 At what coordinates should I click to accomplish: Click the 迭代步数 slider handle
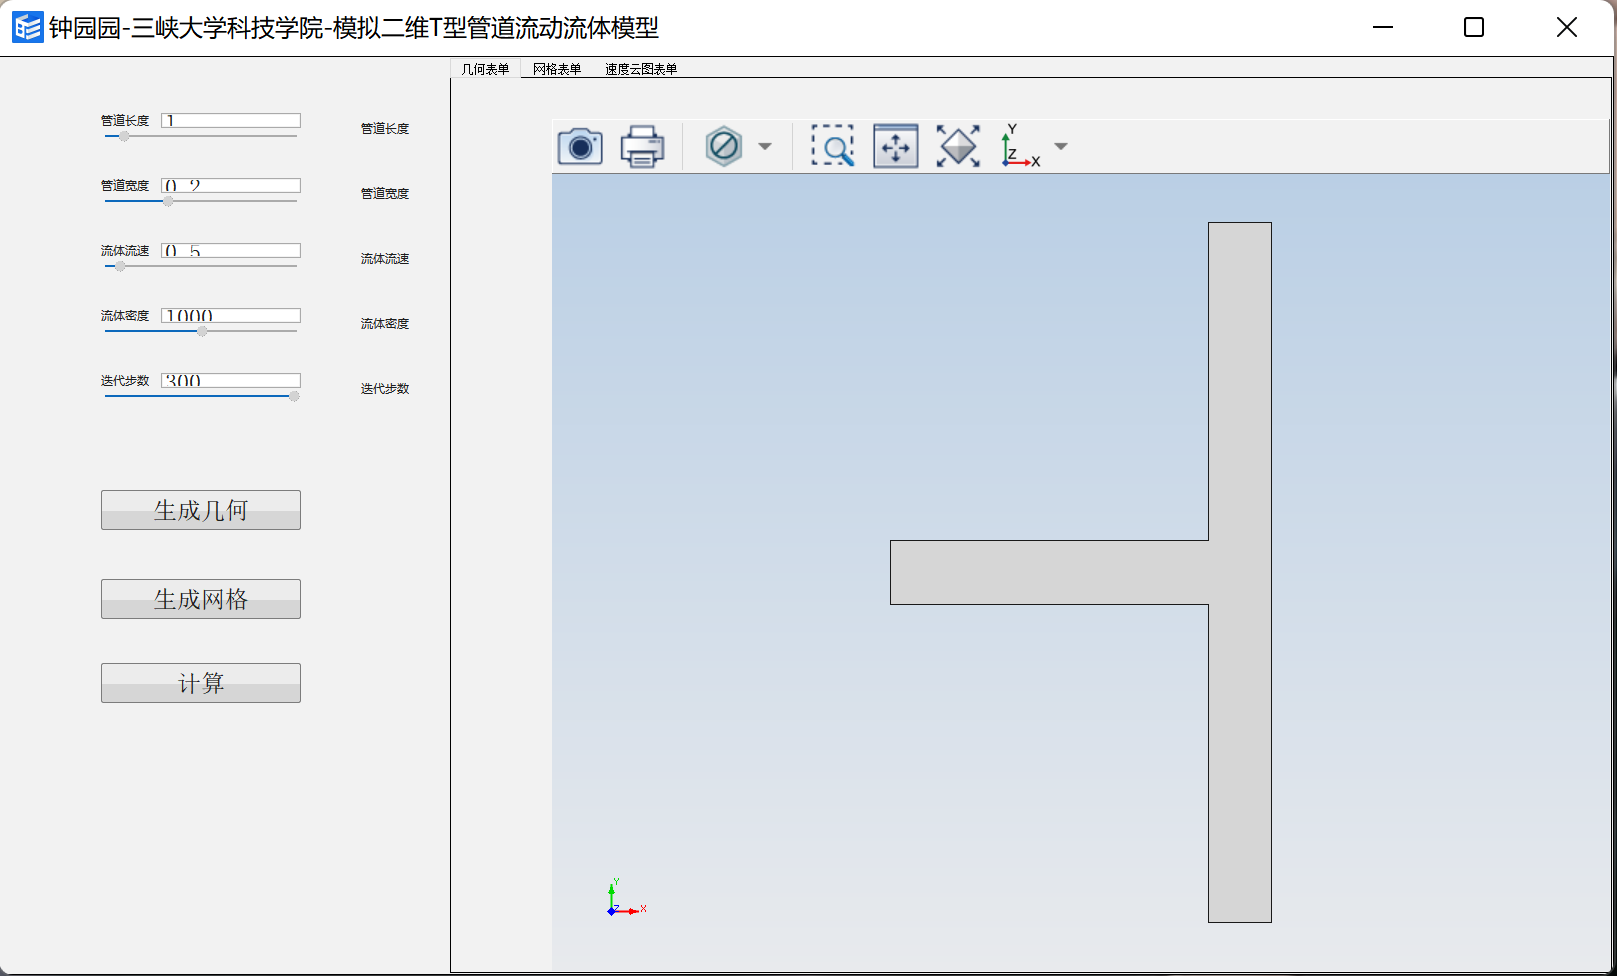[x=294, y=396]
